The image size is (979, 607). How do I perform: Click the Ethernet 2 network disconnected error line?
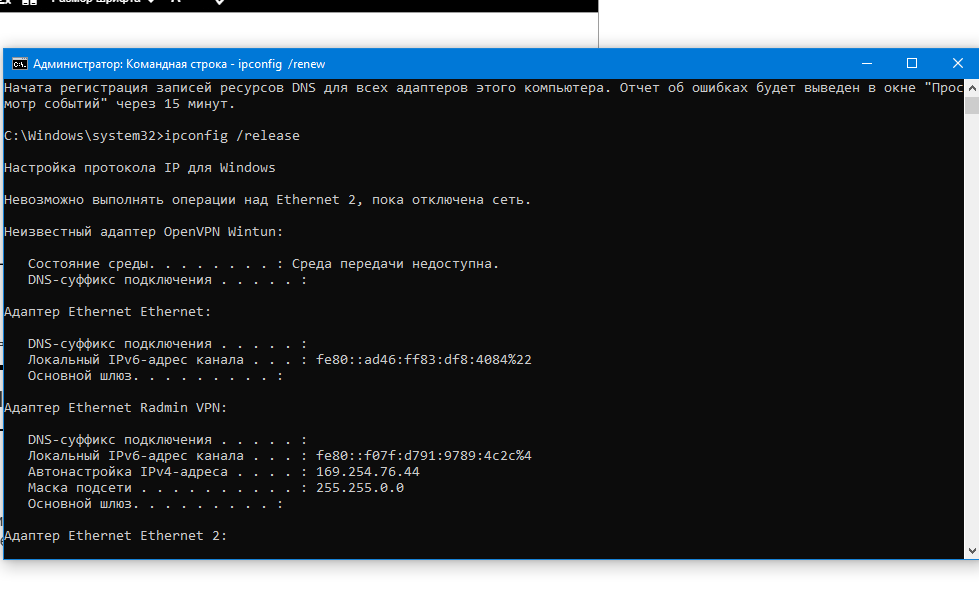pyautogui.click(x=267, y=200)
